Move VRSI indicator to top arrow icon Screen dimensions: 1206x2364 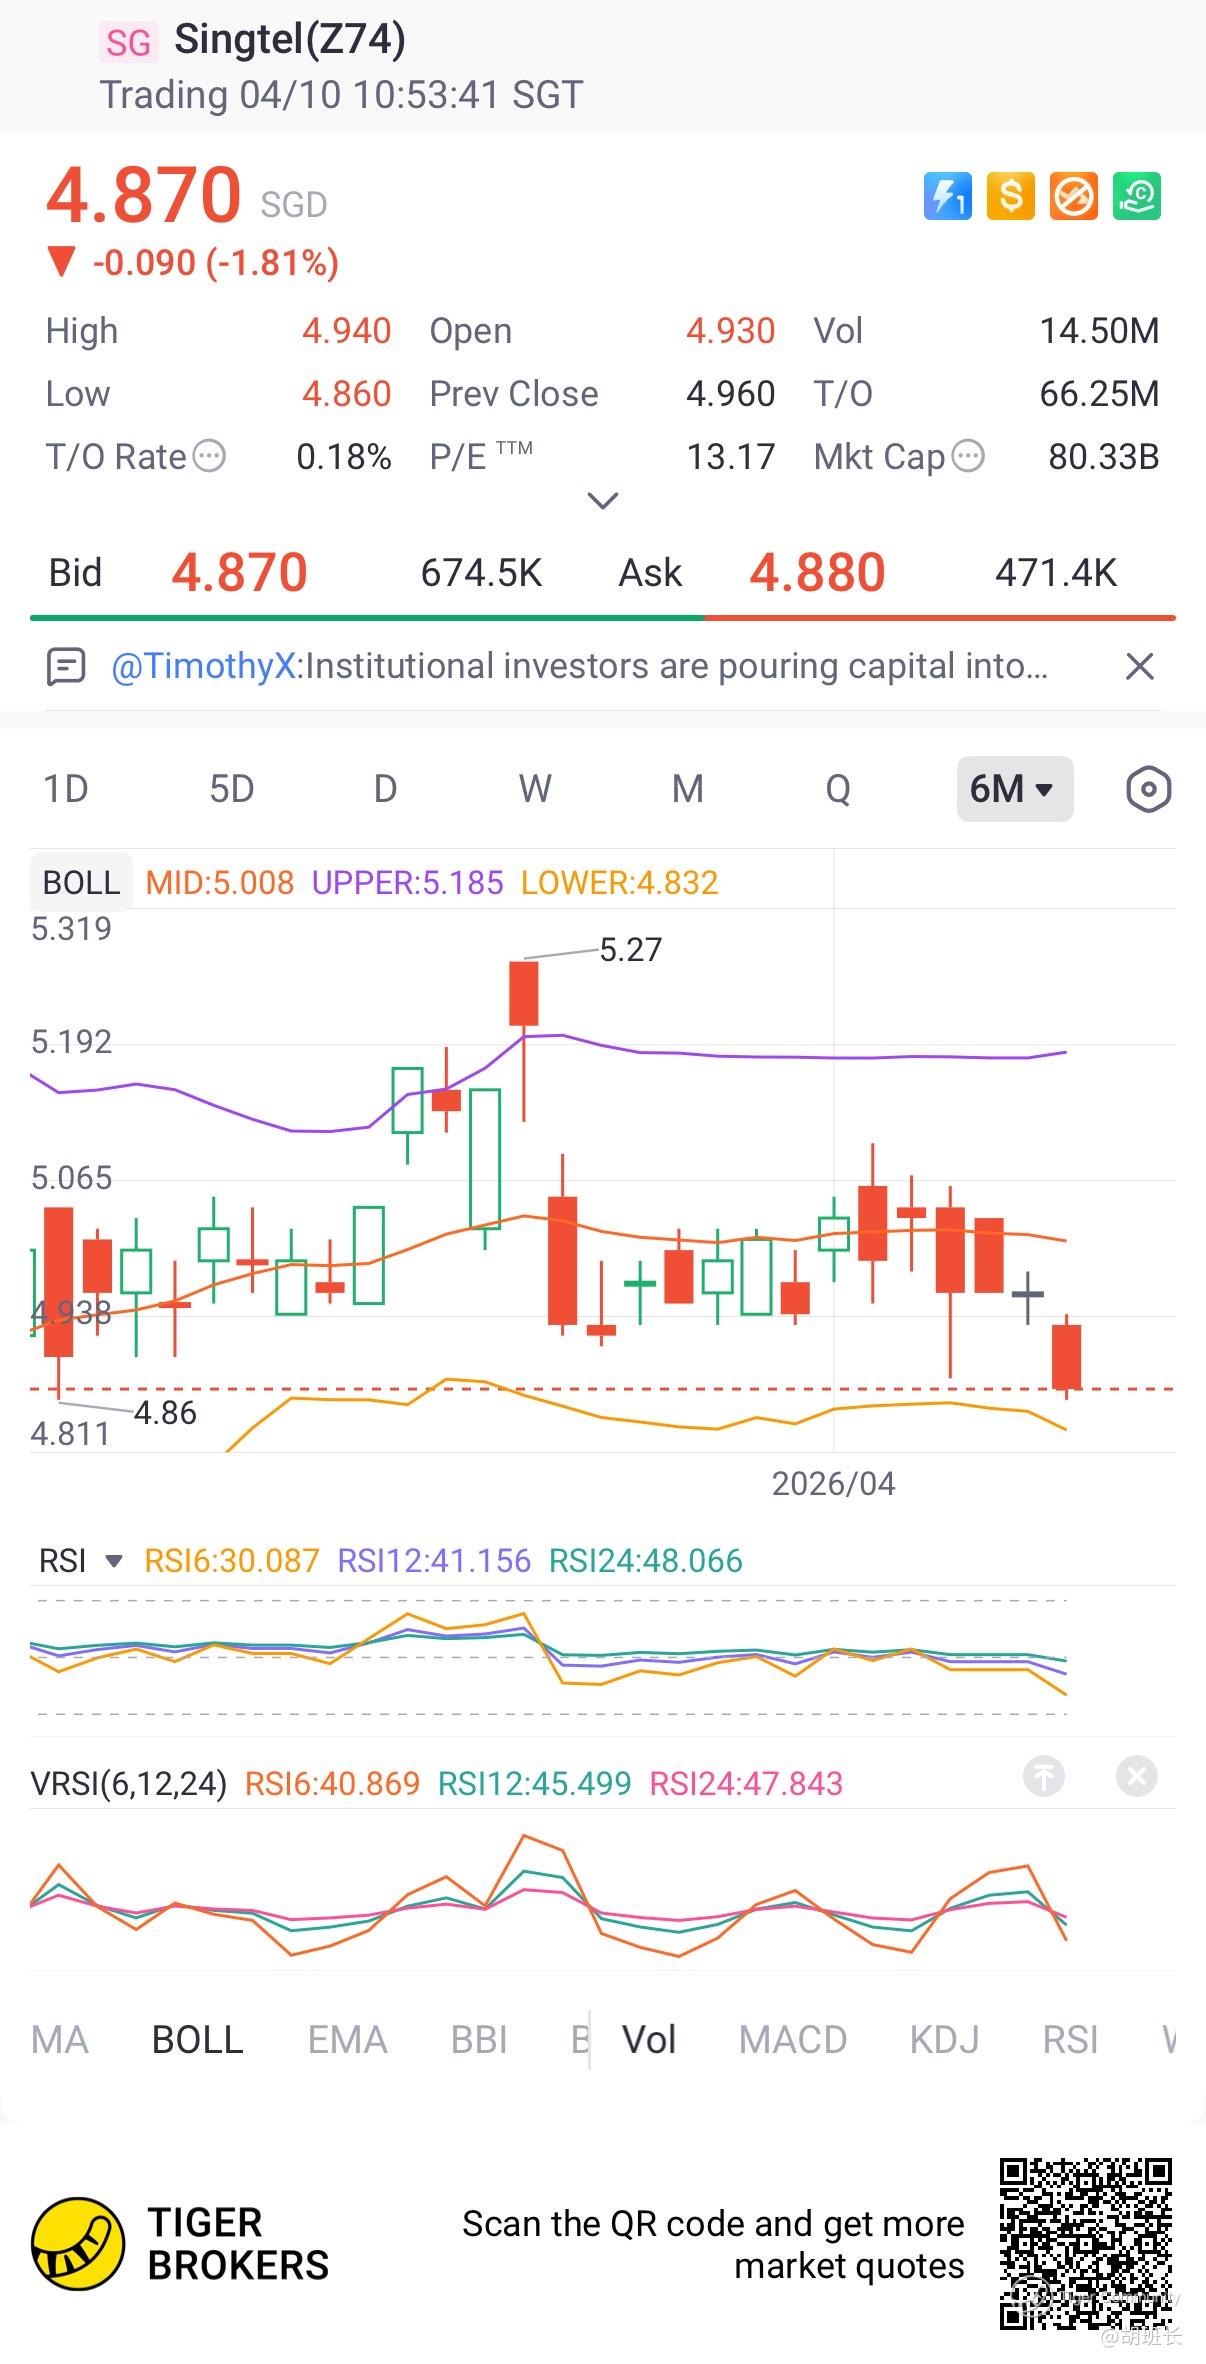pyautogui.click(x=1044, y=1777)
